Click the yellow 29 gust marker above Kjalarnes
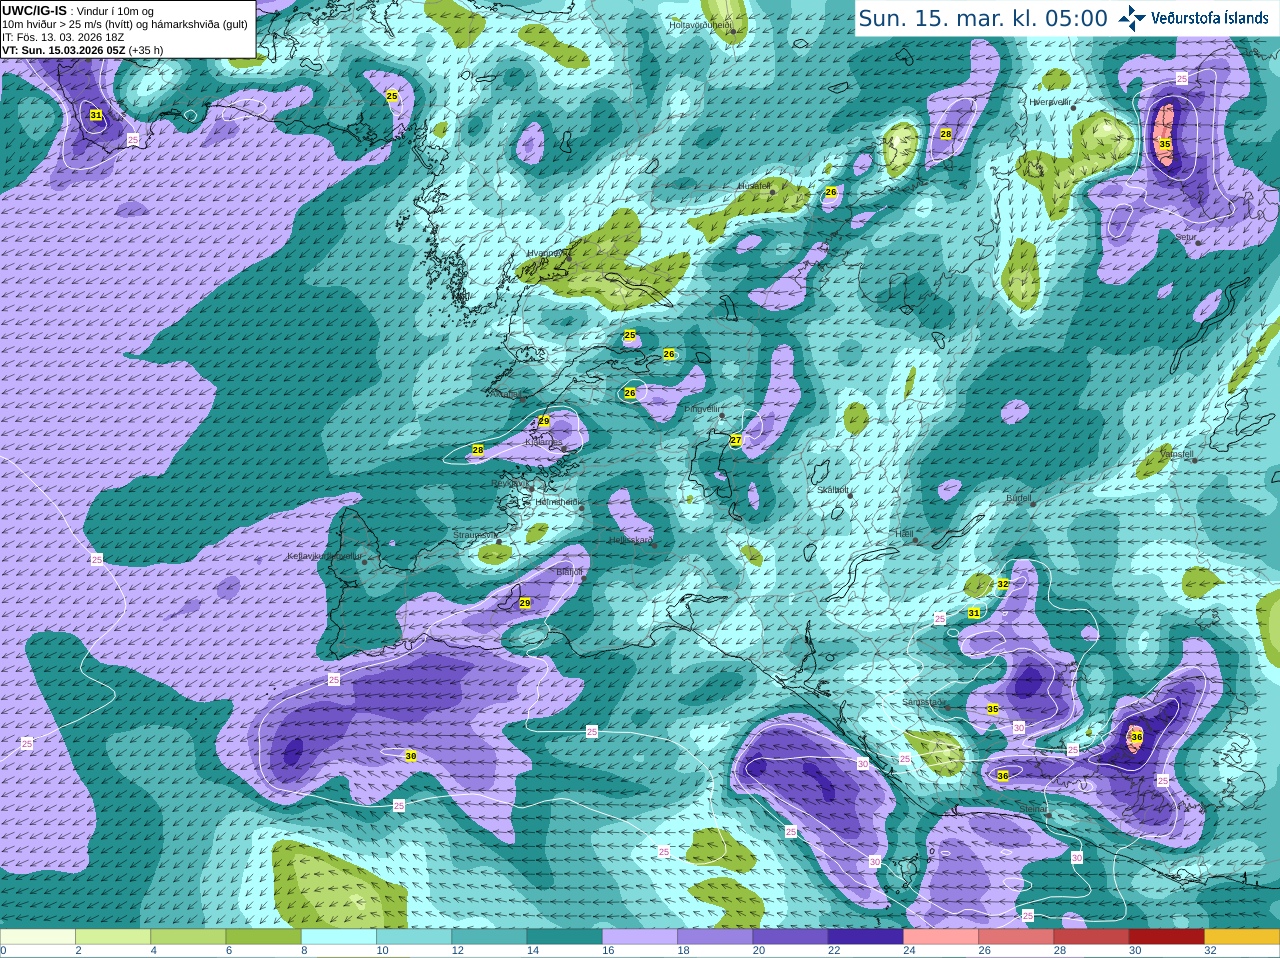 pyautogui.click(x=544, y=421)
